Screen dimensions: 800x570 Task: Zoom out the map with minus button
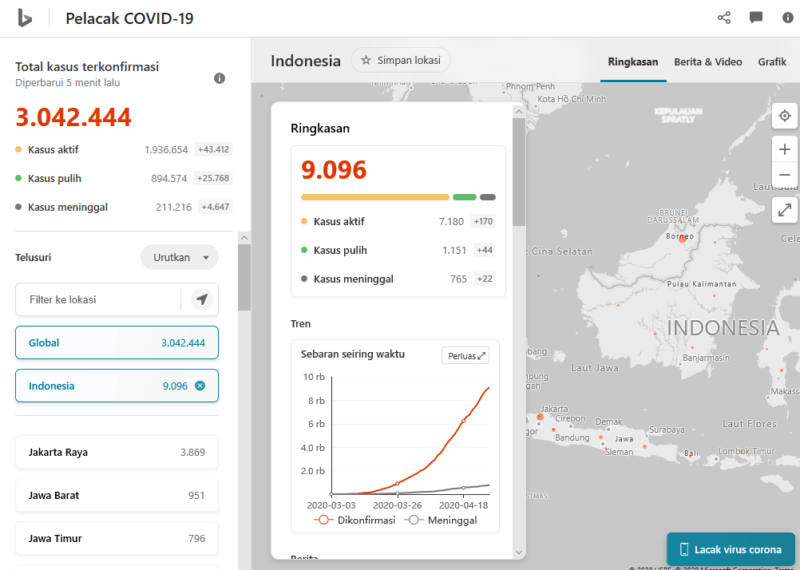pyautogui.click(x=785, y=174)
